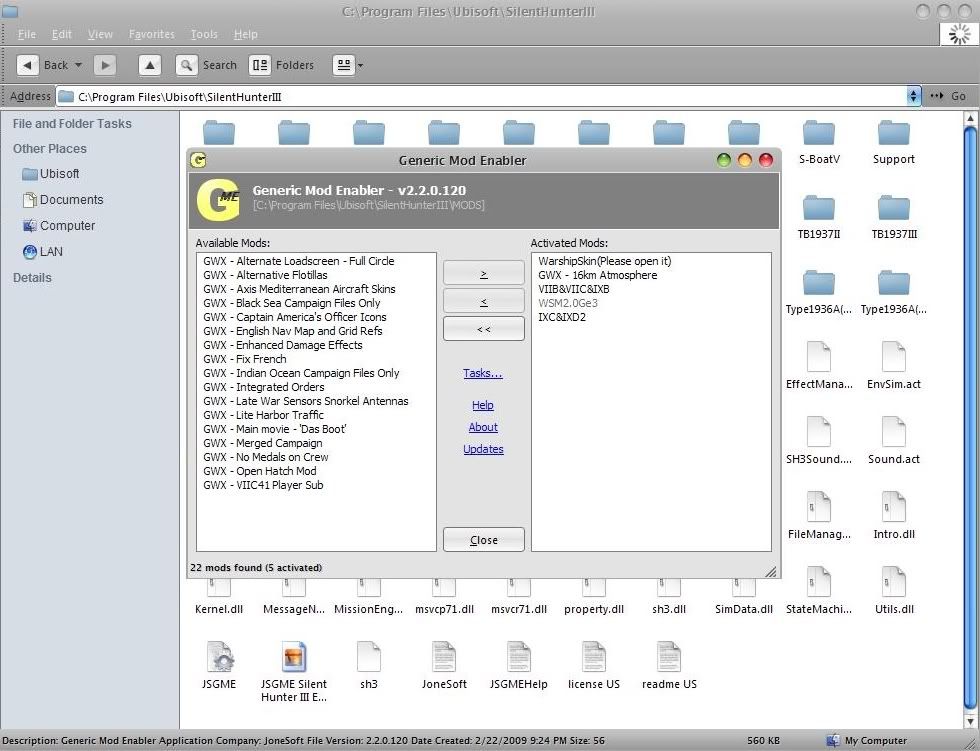The image size is (980, 751).
Task: Open the Help link in Mod Enabler
Action: tap(483, 405)
